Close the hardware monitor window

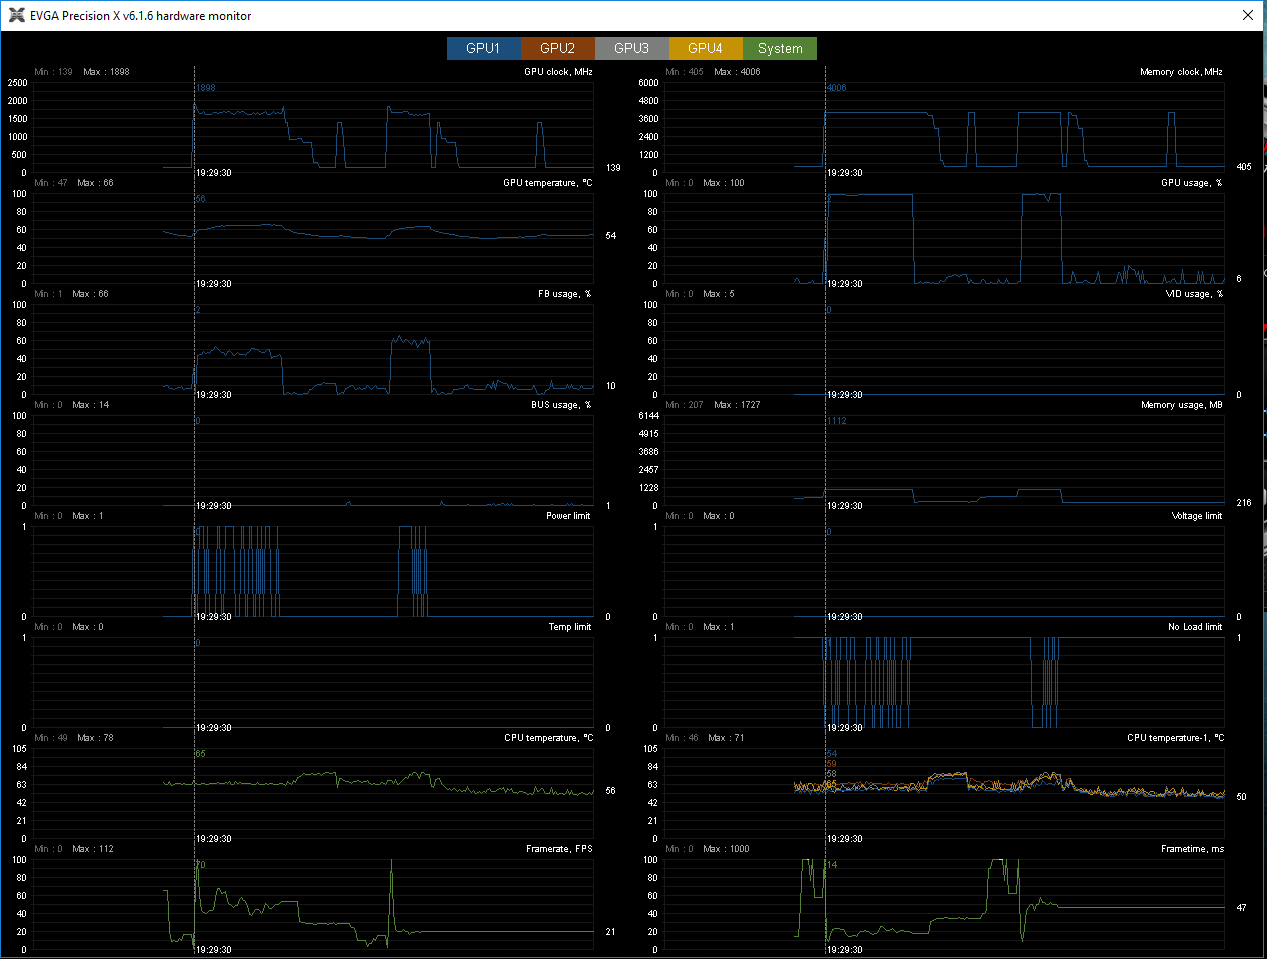tap(1247, 15)
